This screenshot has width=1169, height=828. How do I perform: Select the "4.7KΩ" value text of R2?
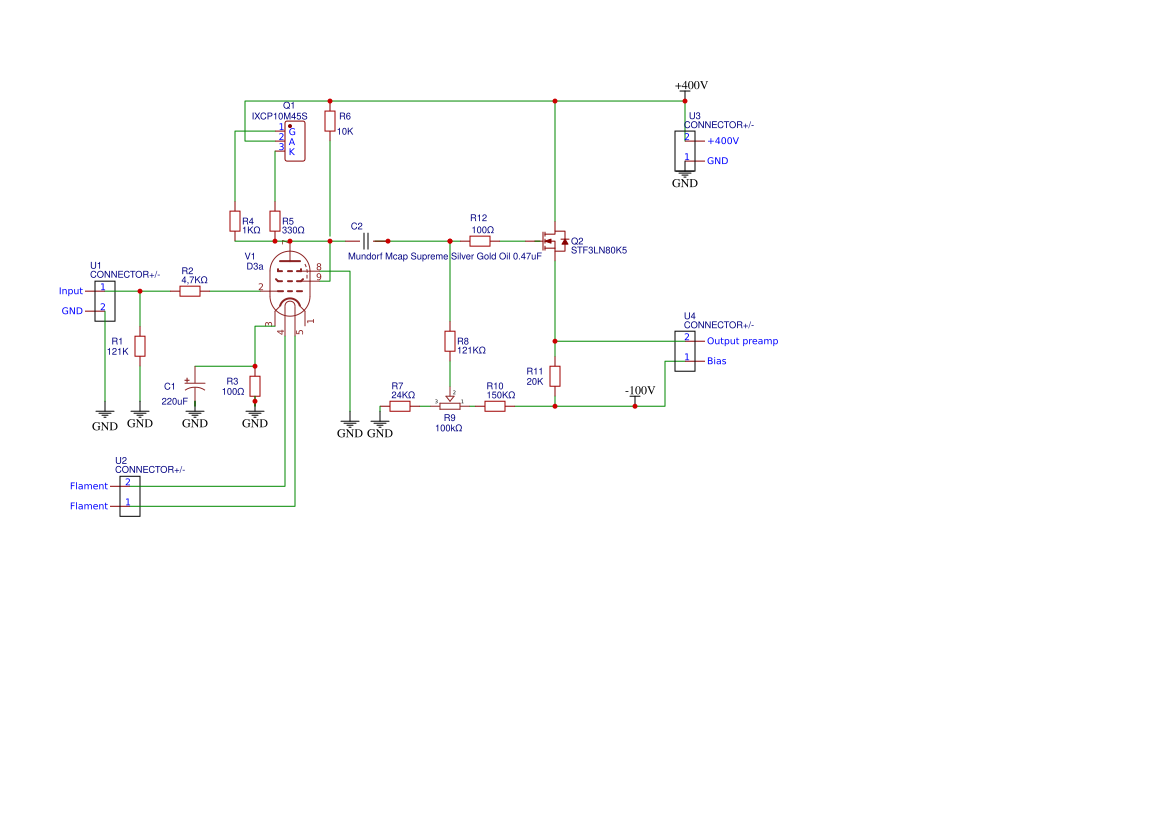[195, 280]
